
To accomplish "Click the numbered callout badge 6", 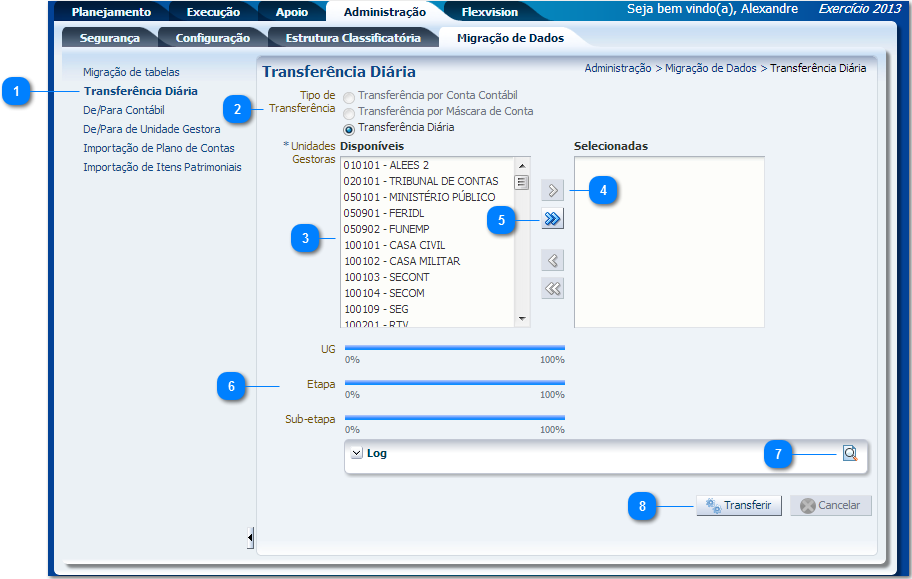I will [232, 386].
